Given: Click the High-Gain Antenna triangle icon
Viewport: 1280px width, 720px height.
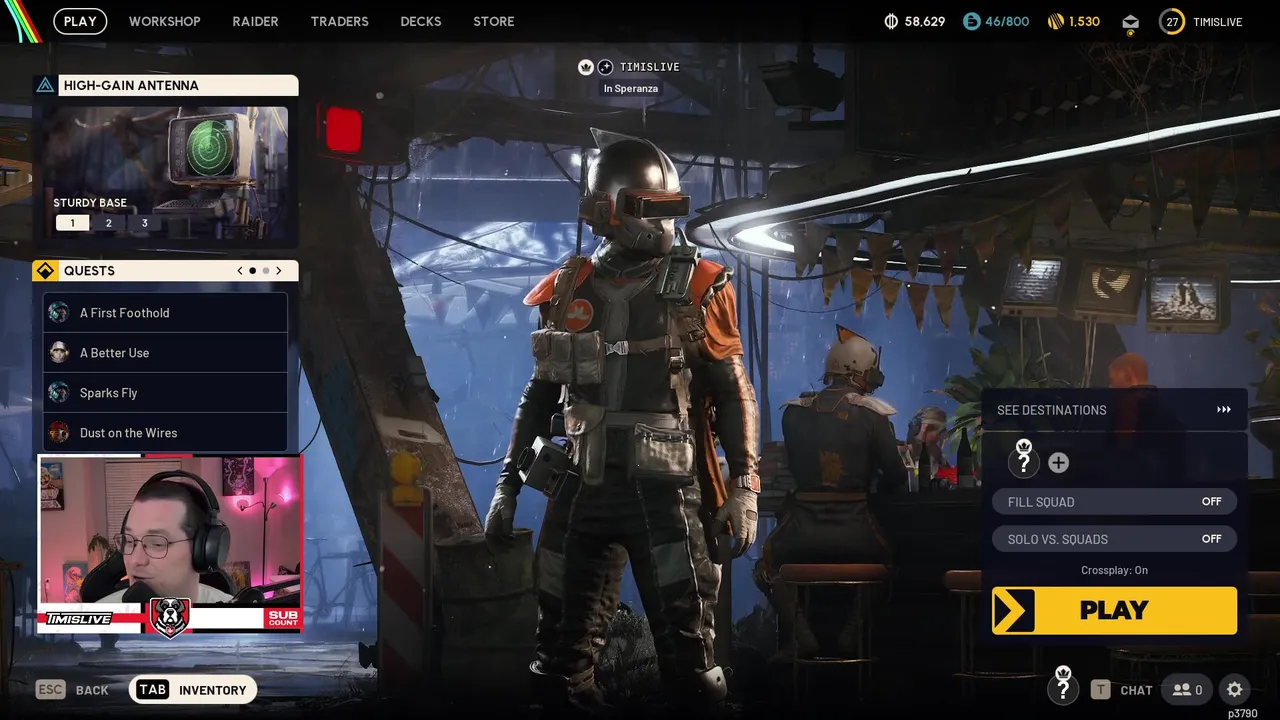Looking at the screenshot, I should 45,85.
